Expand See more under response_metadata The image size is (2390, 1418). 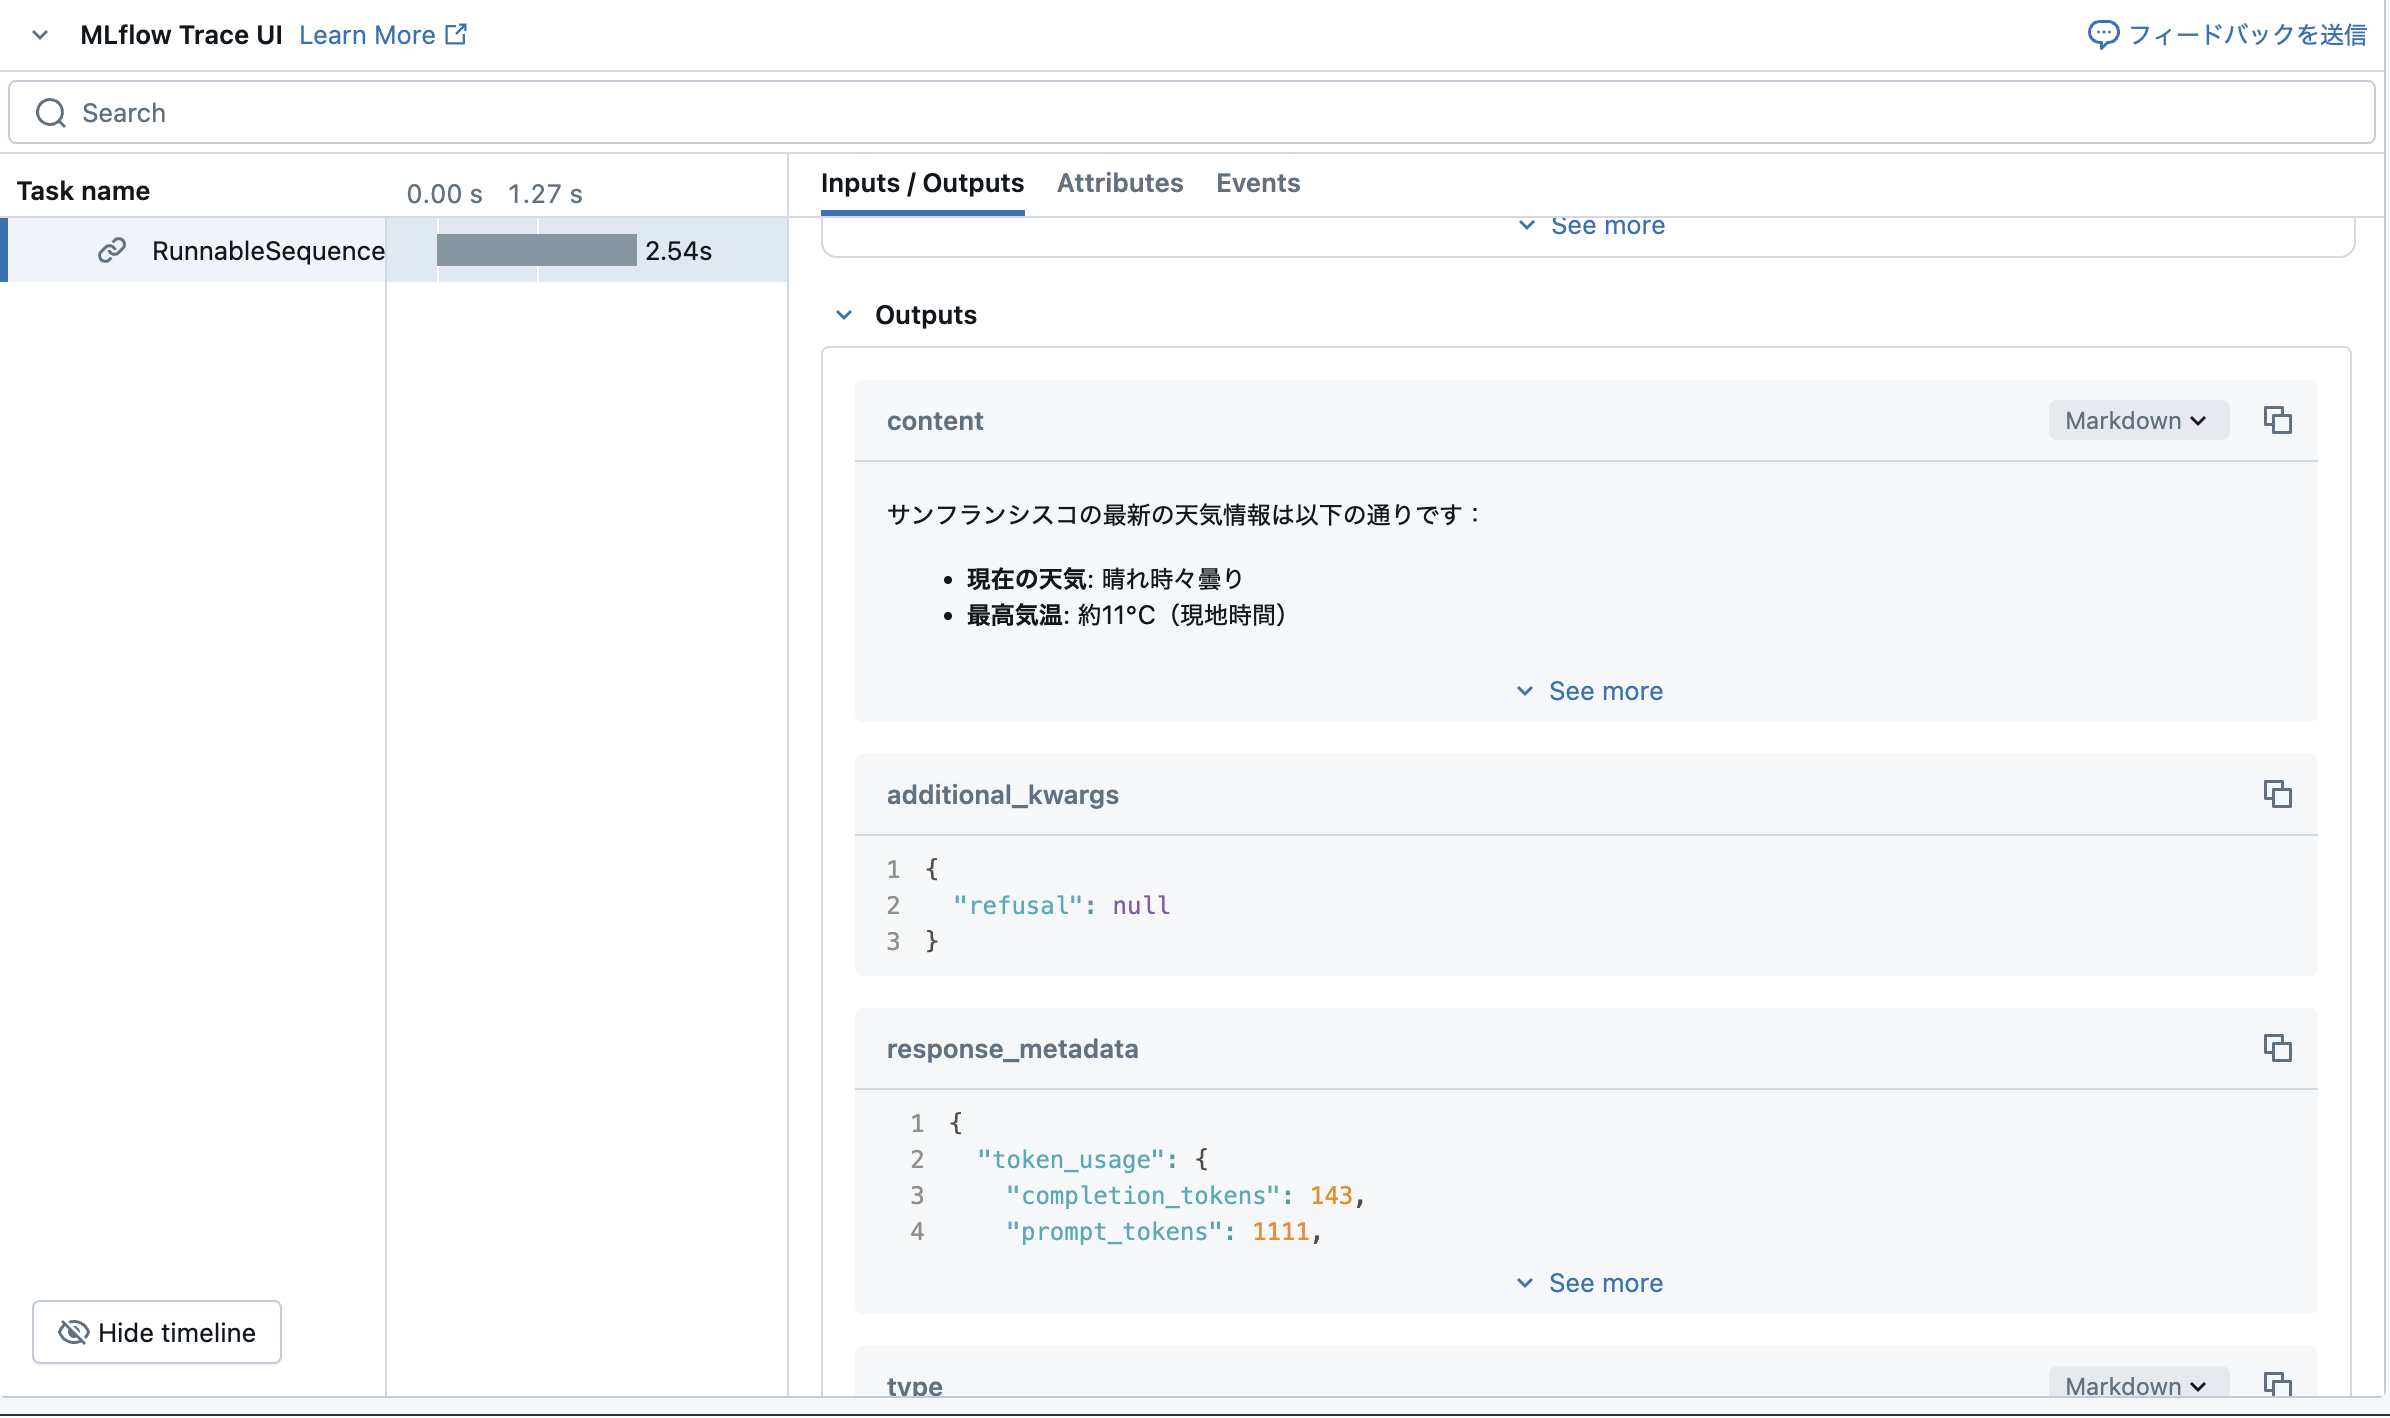click(1588, 1283)
